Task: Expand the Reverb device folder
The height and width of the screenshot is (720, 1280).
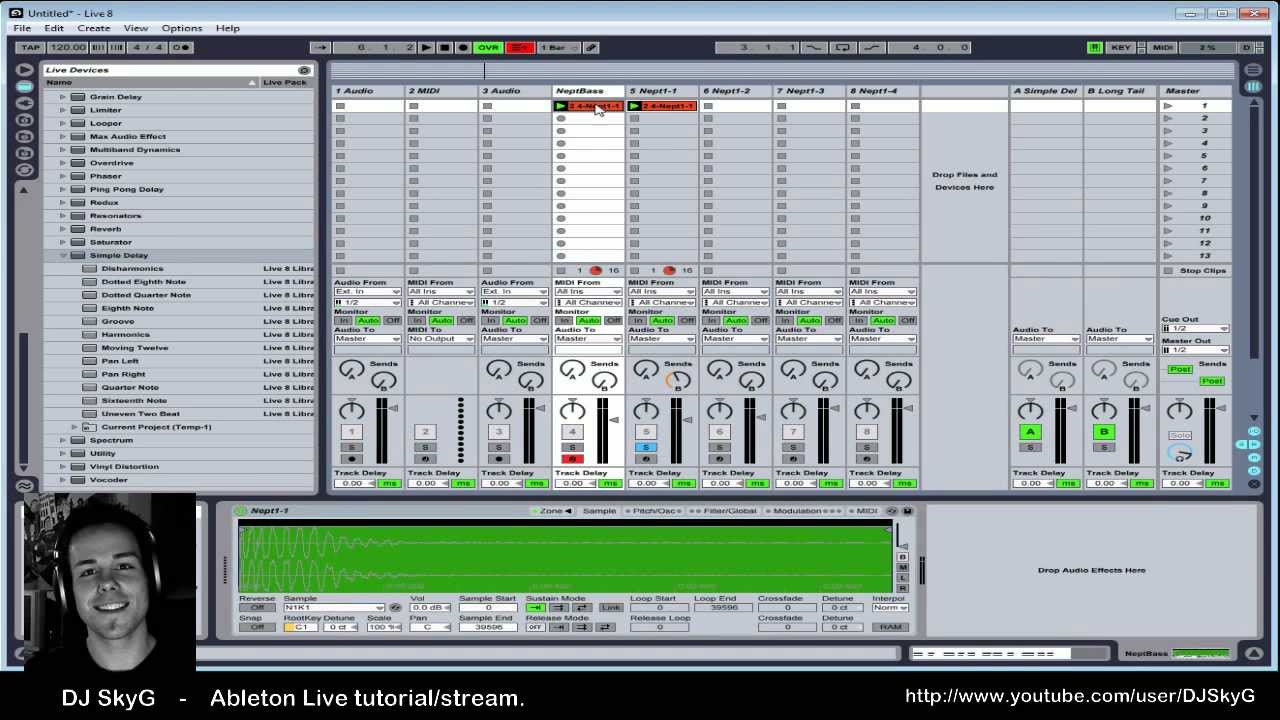Action: click(x=63, y=229)
